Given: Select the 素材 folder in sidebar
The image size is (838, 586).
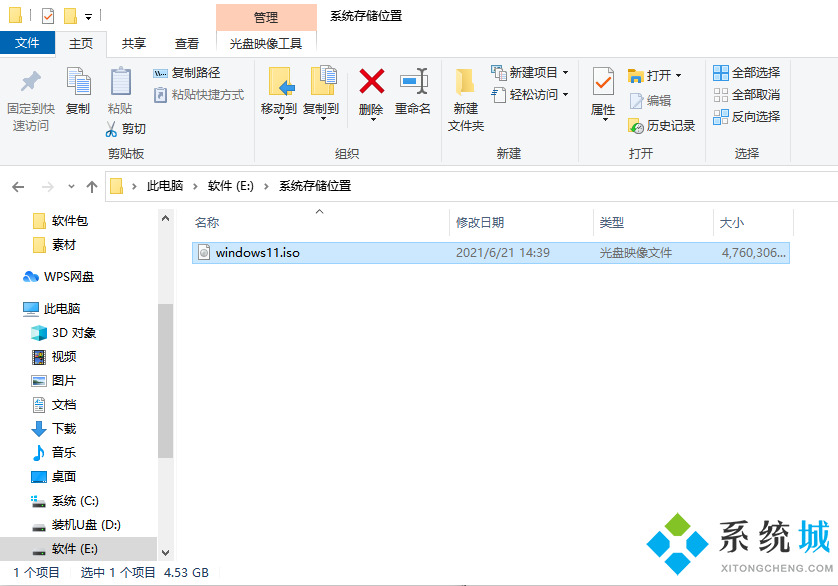Looking at the screenshot, I should (x=55, y=245).
